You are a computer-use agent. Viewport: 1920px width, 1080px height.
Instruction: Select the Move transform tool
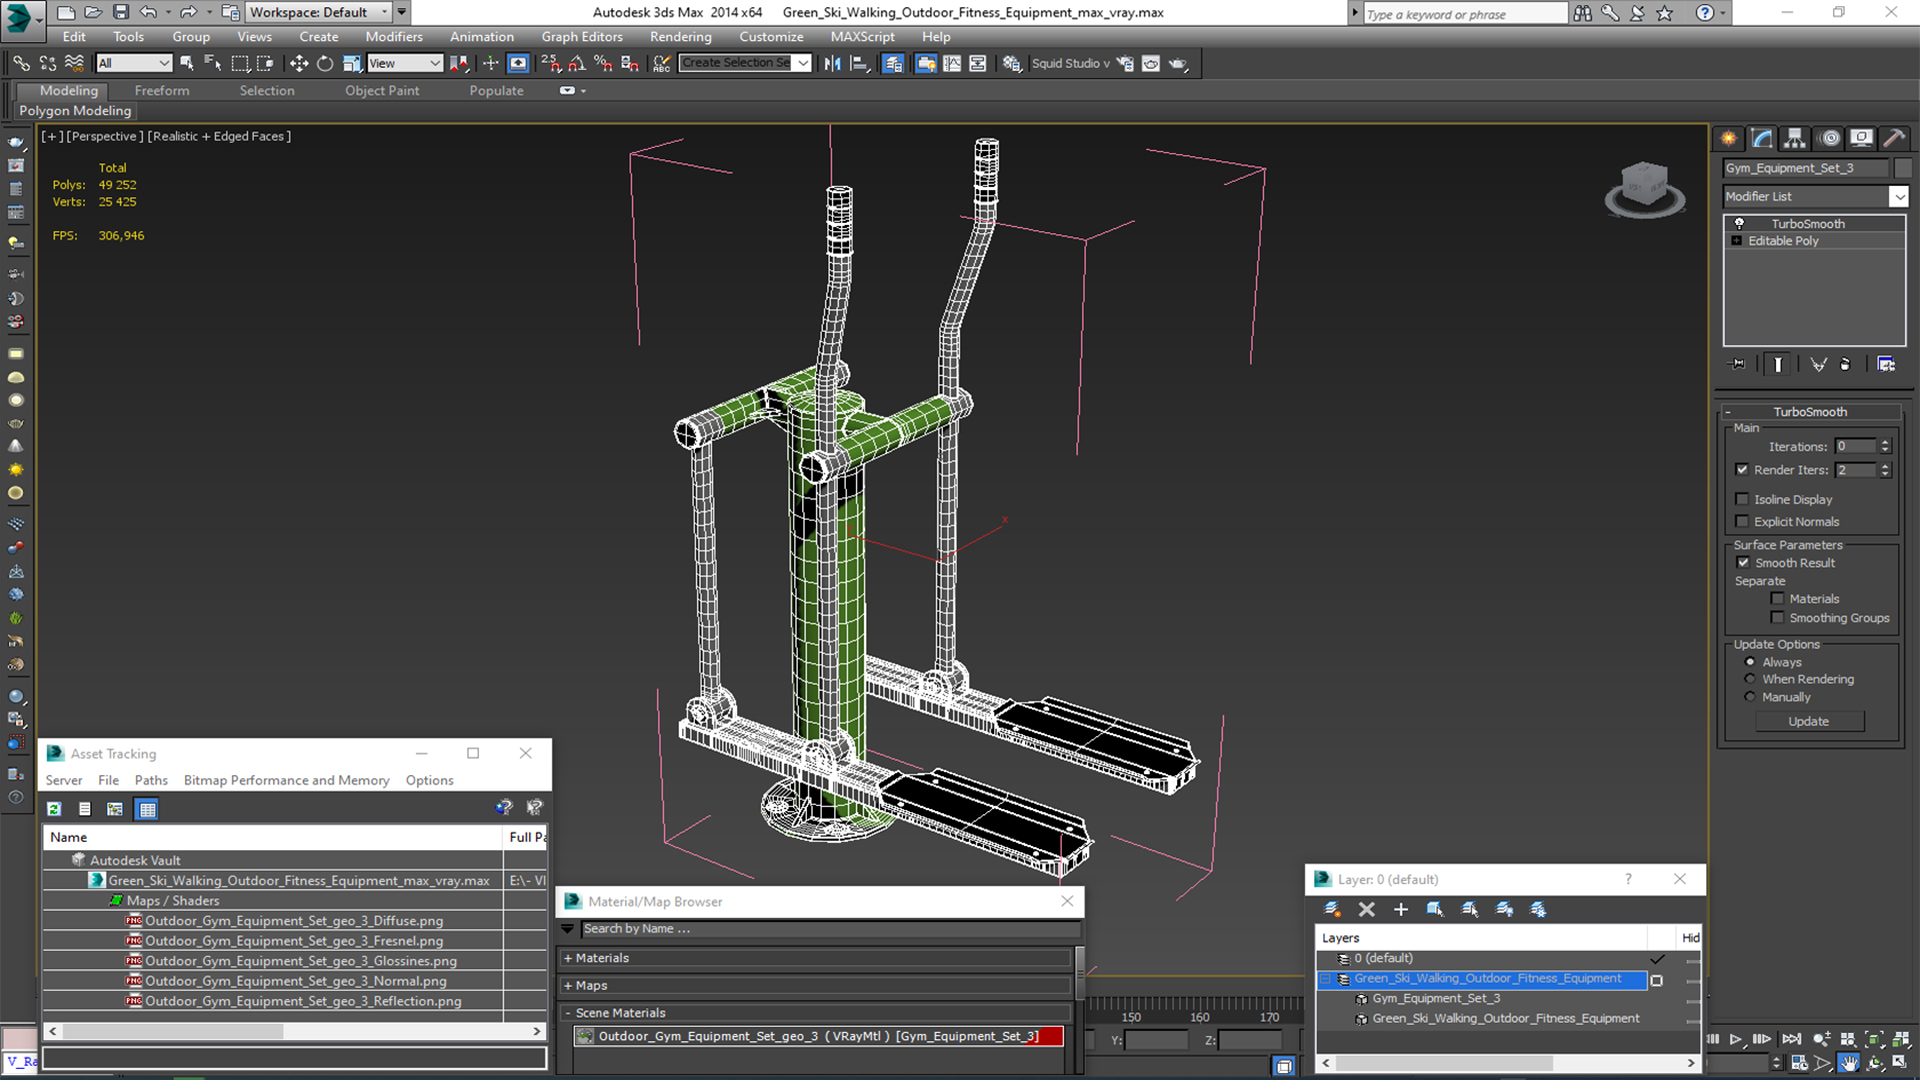pyautogui.click(x=299, y=63)
